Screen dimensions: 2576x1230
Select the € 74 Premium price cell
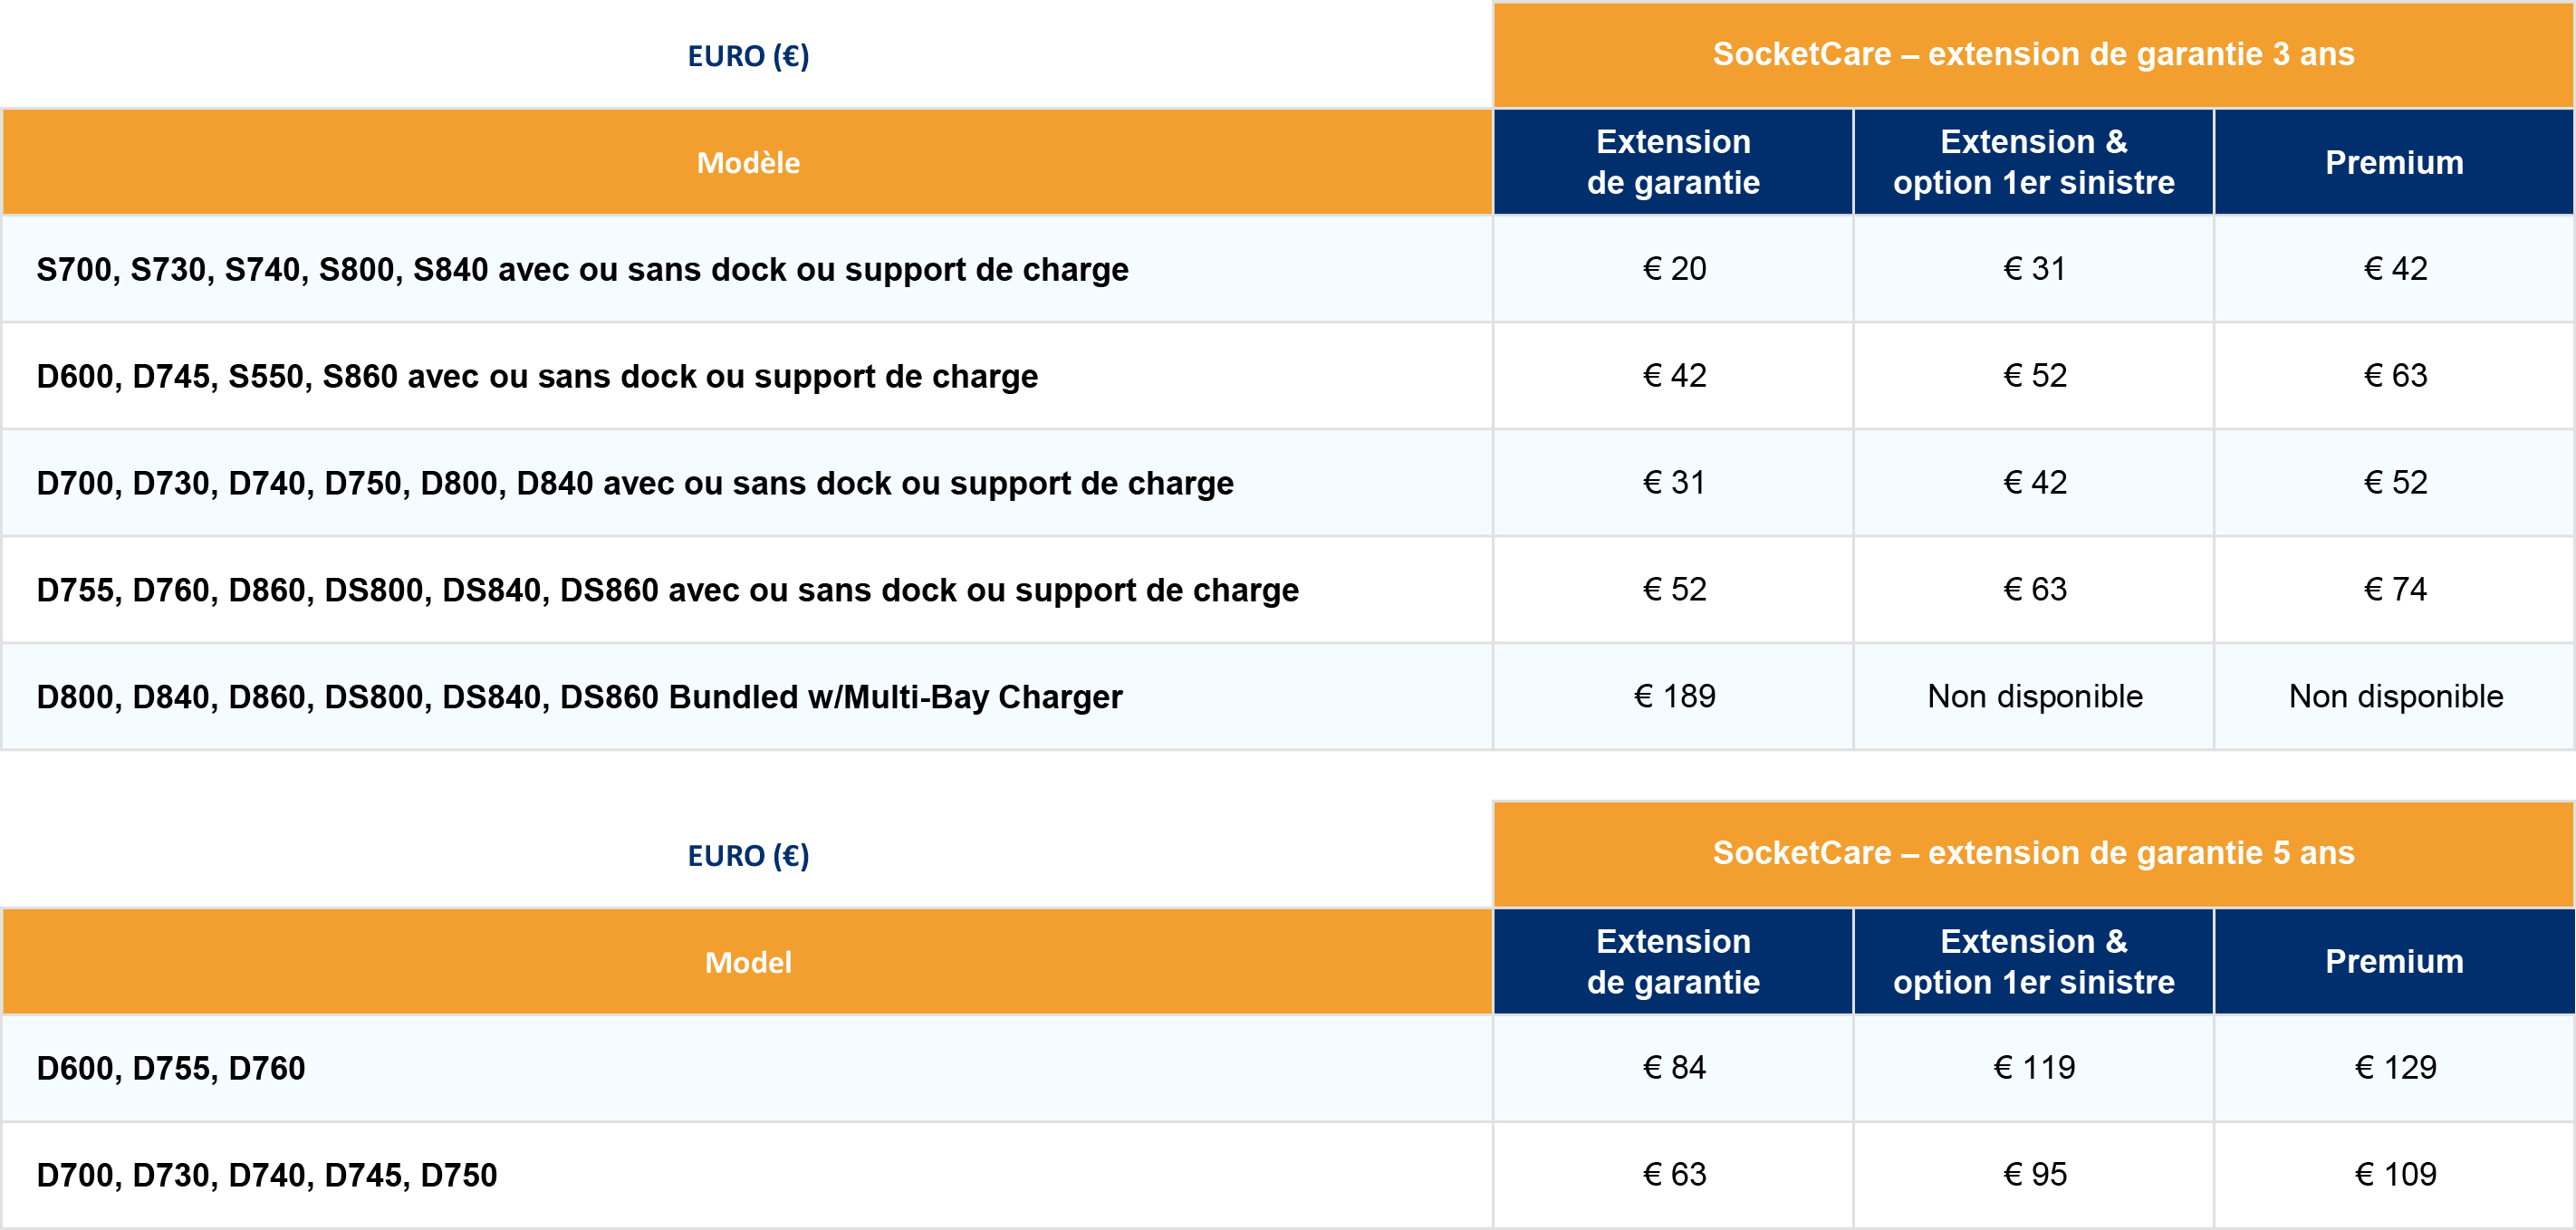point(2395,590)
